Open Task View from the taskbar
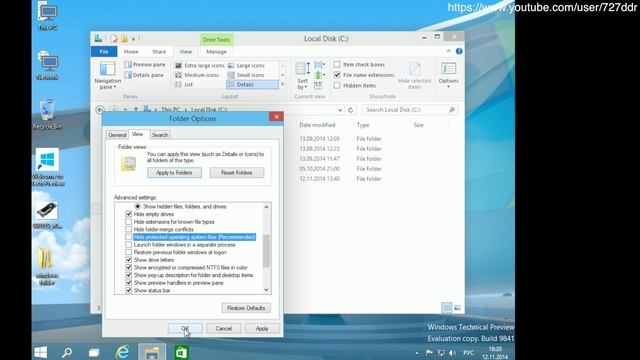This screenshot has height=360, width=640. (x=94, y=352)
